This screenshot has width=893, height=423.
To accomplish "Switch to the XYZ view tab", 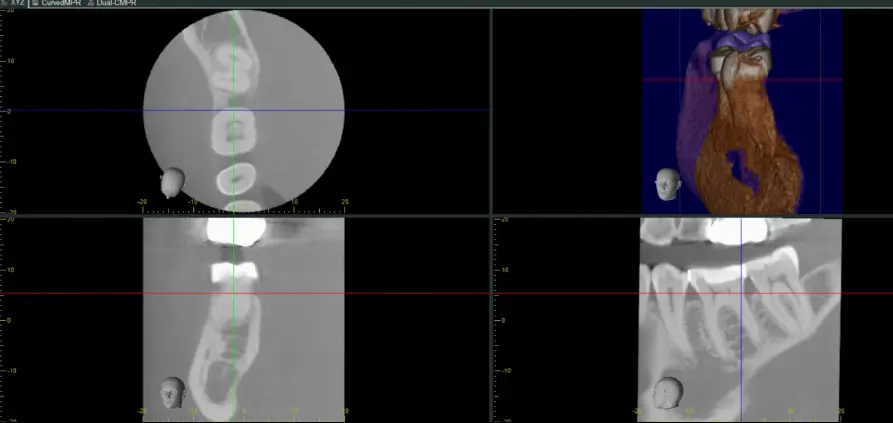I will 14,3.
